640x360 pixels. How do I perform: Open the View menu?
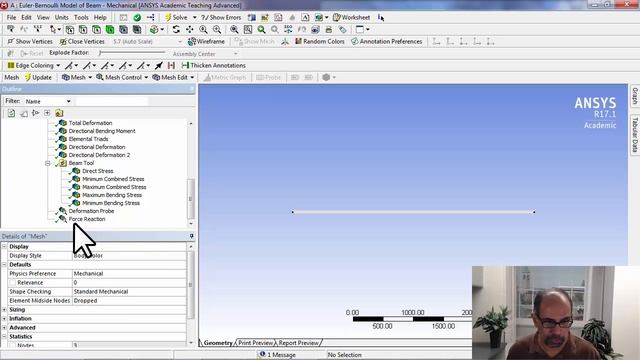coord(43,18)
